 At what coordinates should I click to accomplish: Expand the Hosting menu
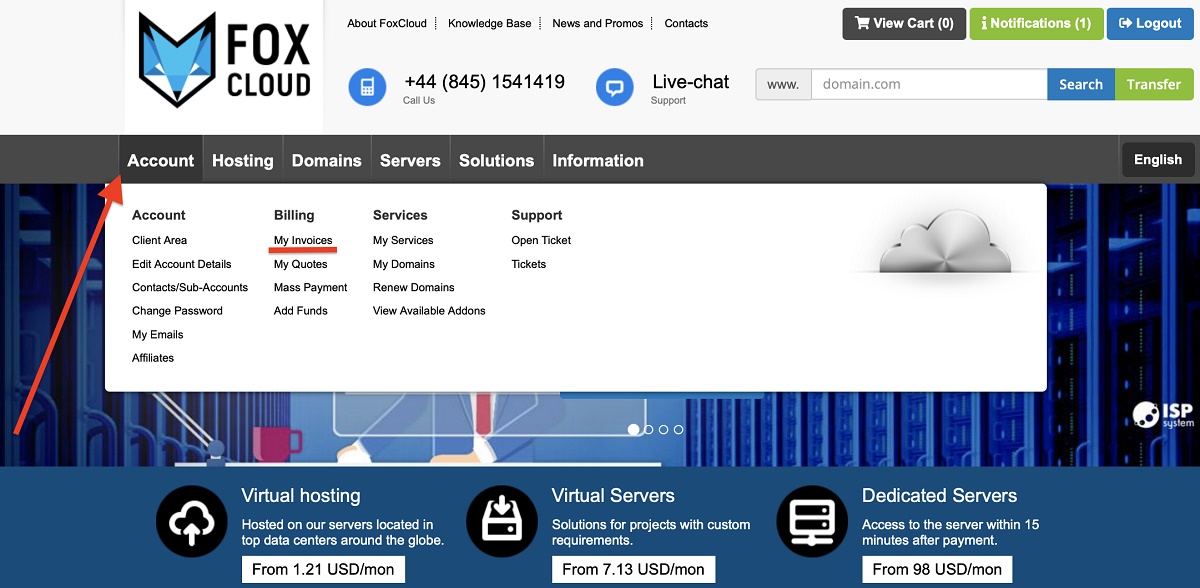coord(242,160)
